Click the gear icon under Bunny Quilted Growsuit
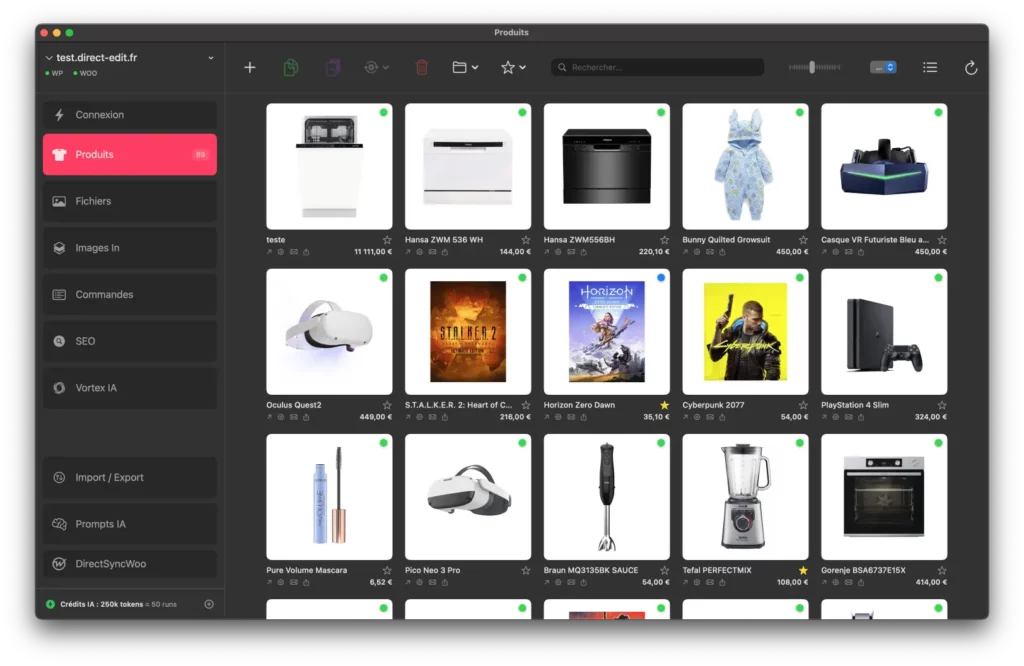This screenshot has height=666, width=1024. [697, 252]
